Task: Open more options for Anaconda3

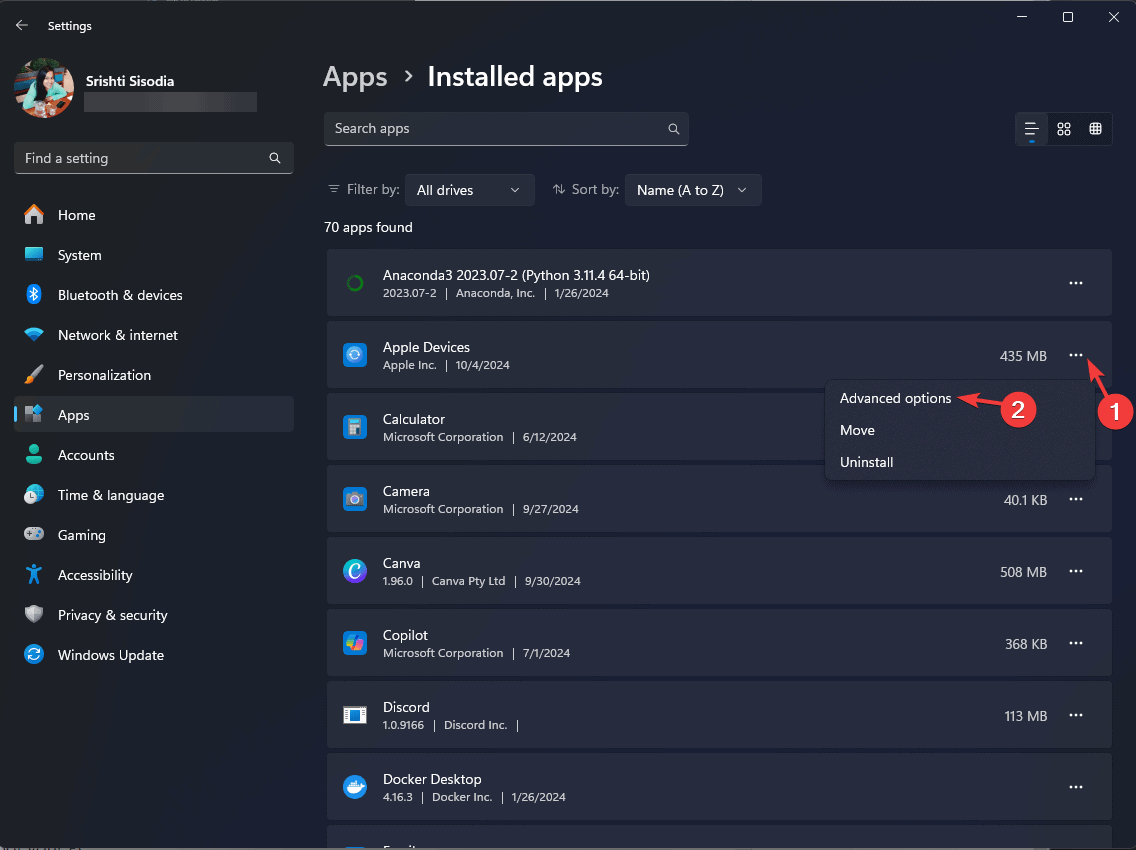Action: [1076, 283]
